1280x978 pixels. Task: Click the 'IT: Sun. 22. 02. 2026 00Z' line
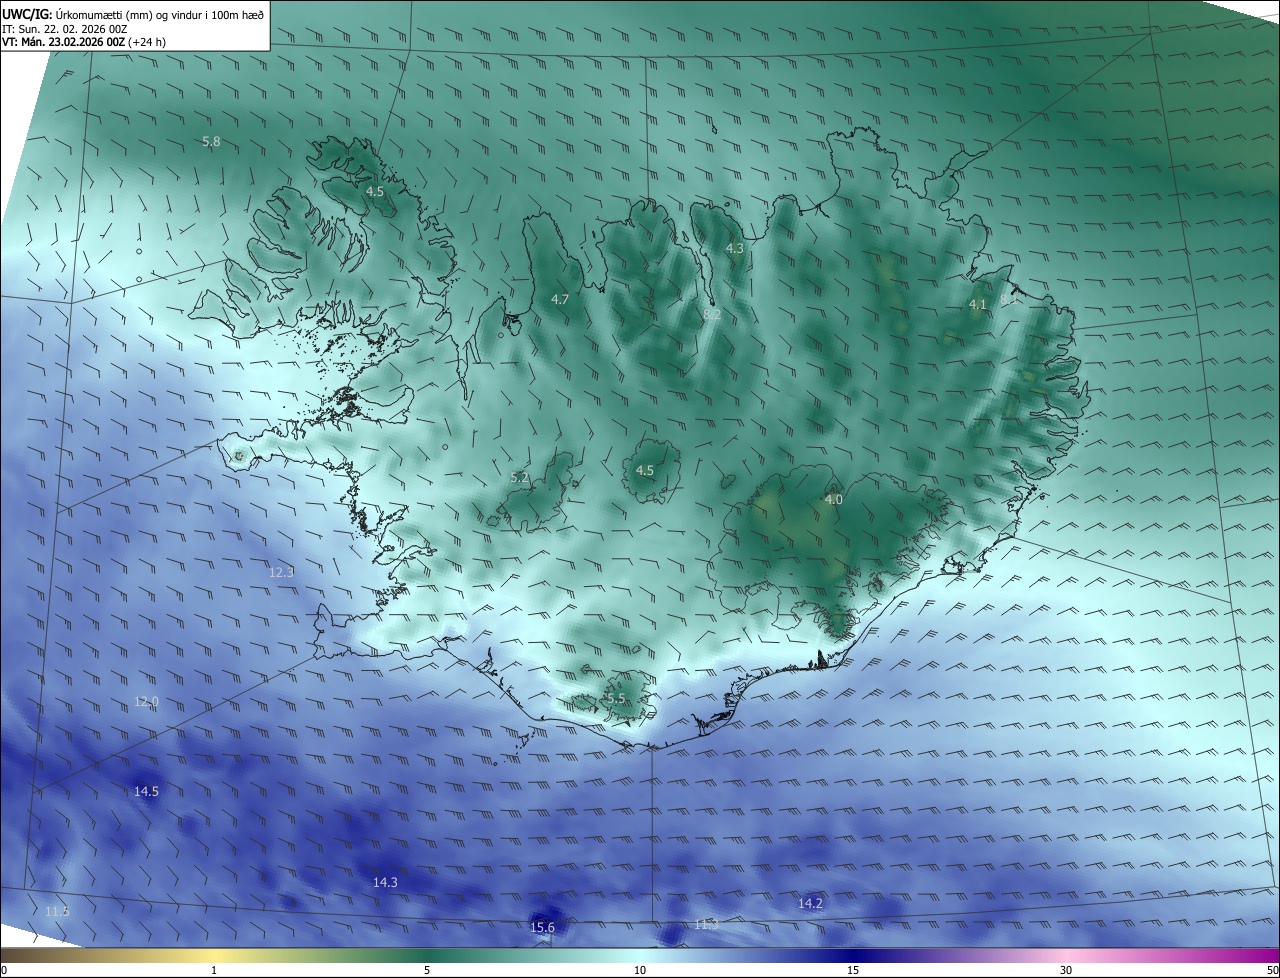[64, 29]
